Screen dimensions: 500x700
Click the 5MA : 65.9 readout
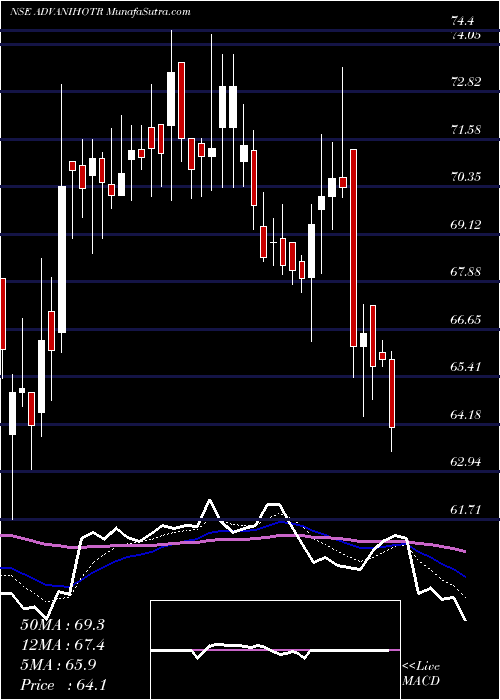click(57, 665)
